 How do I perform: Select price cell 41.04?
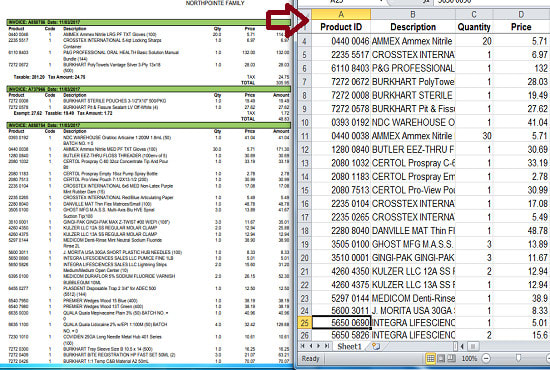coord(521,122)
